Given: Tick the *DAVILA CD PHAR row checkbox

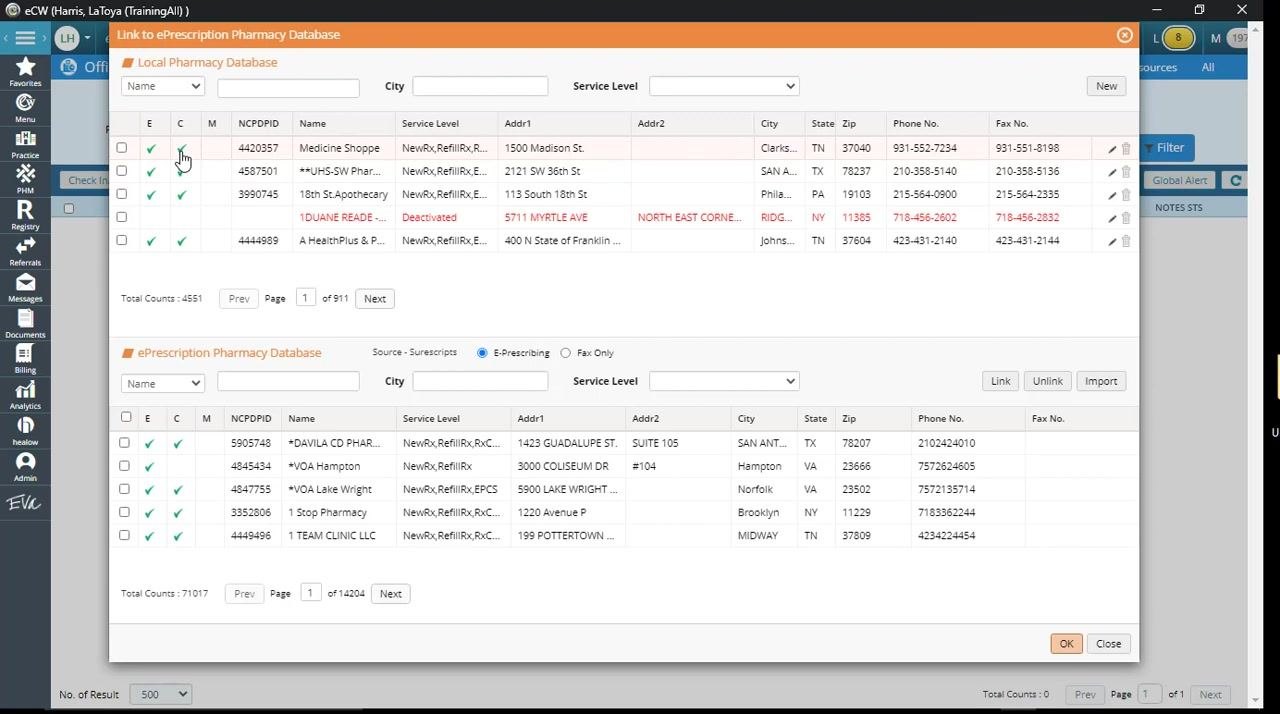Looking at the screenshot, I should pos(124,442).
